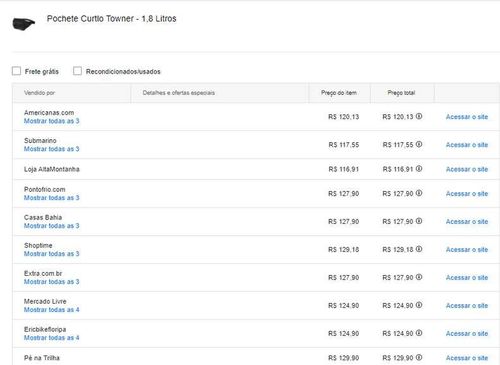Click total price R$ 127,90 for Casas Bahia
This screenshot has height=365, width=500.
[398, 222]
